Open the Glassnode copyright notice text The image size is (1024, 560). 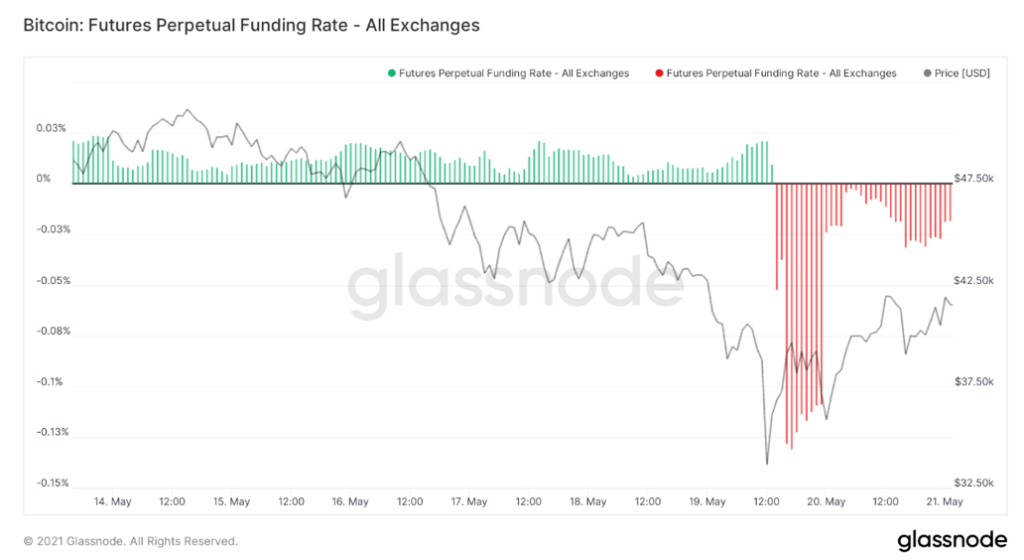coord(130,541)
